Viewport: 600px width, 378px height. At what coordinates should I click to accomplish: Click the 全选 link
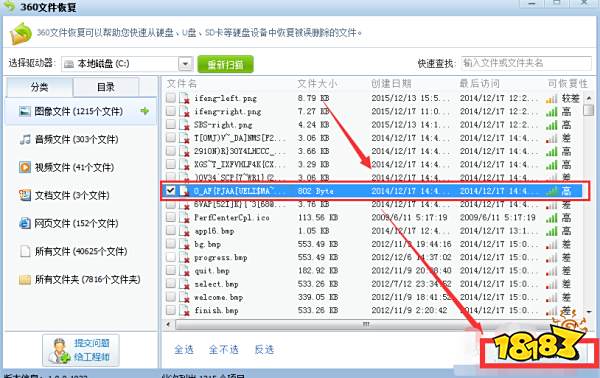[x=184, y=350]
